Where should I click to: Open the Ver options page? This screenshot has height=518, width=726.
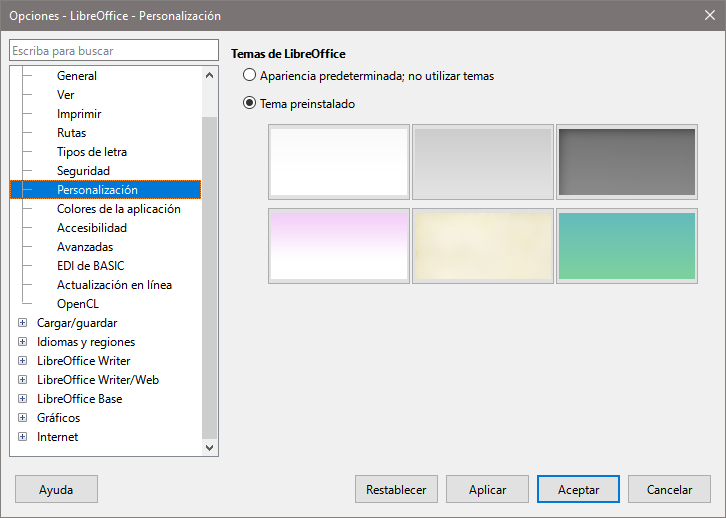(65, 95)
